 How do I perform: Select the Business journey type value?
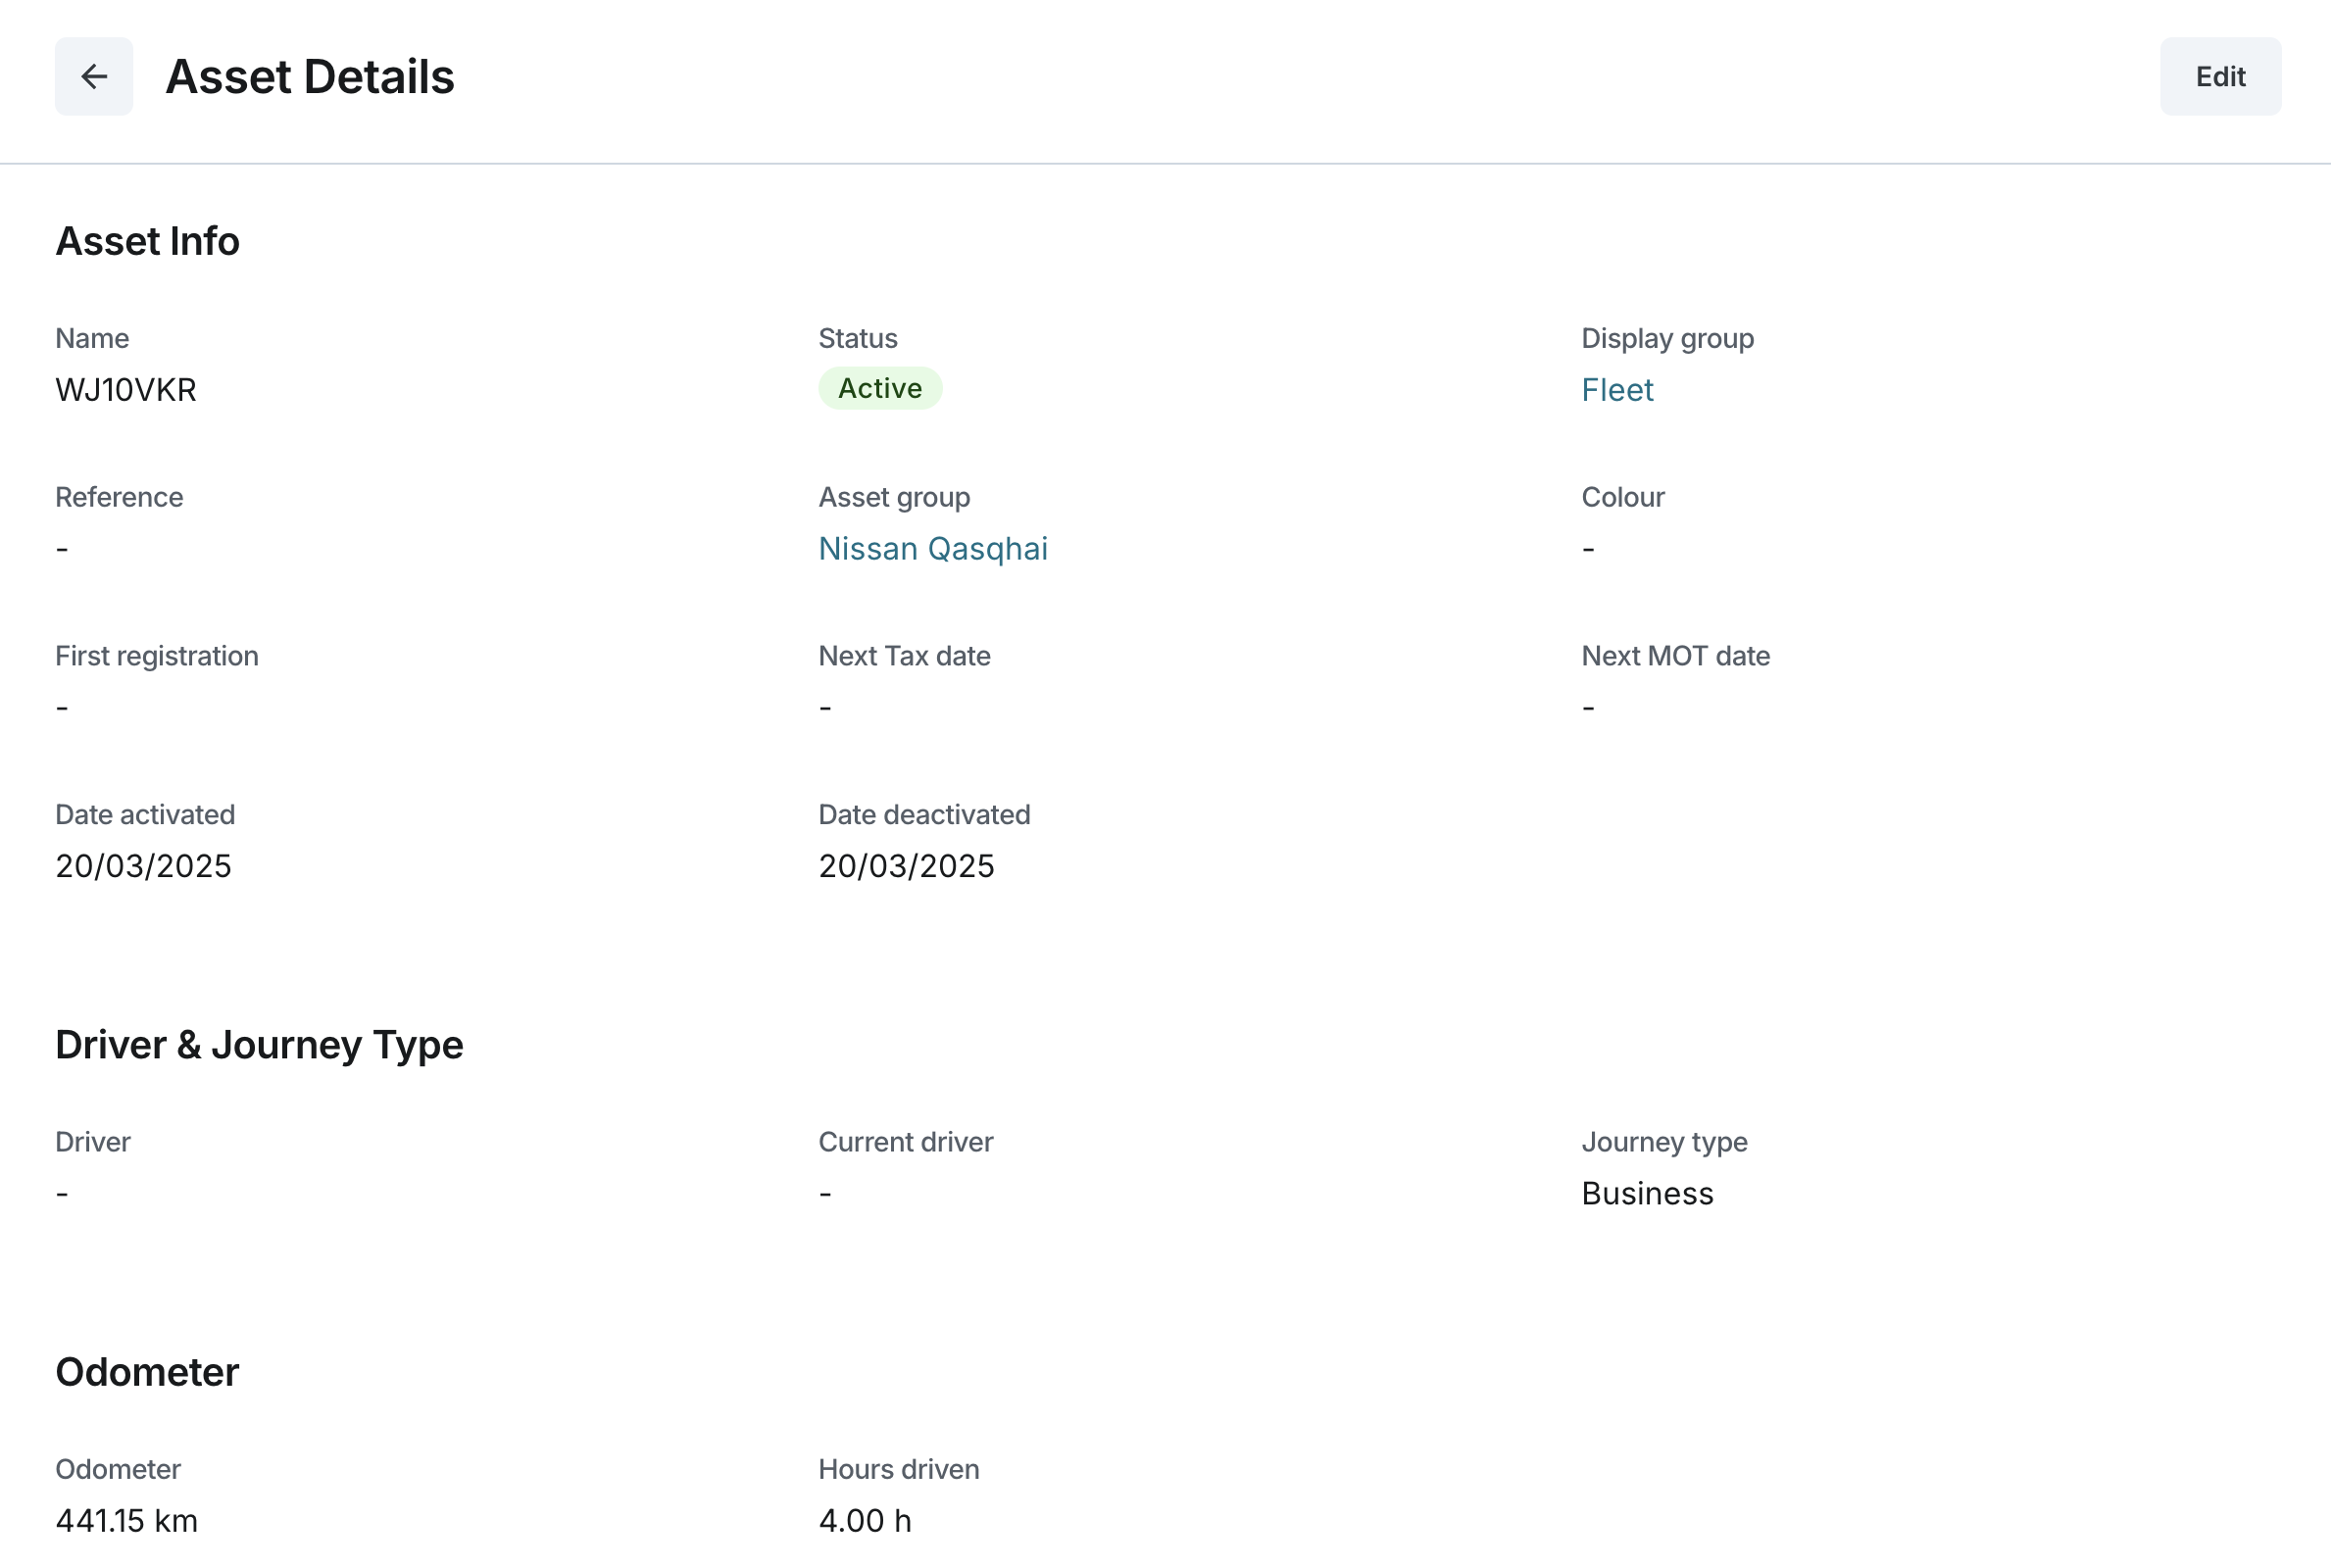tap(1647, 1194)
